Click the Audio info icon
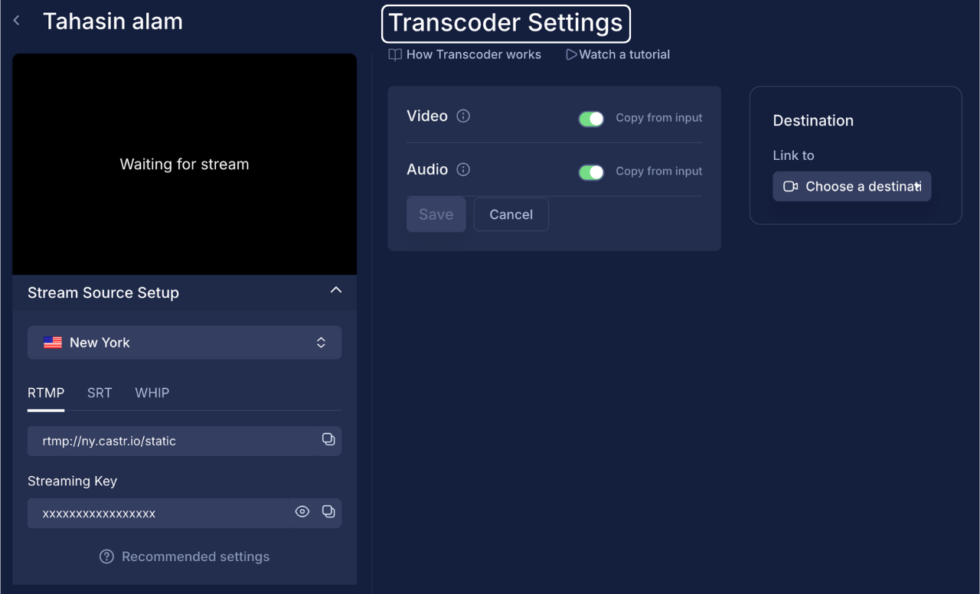Screen dimensions: 980x594 463,169
